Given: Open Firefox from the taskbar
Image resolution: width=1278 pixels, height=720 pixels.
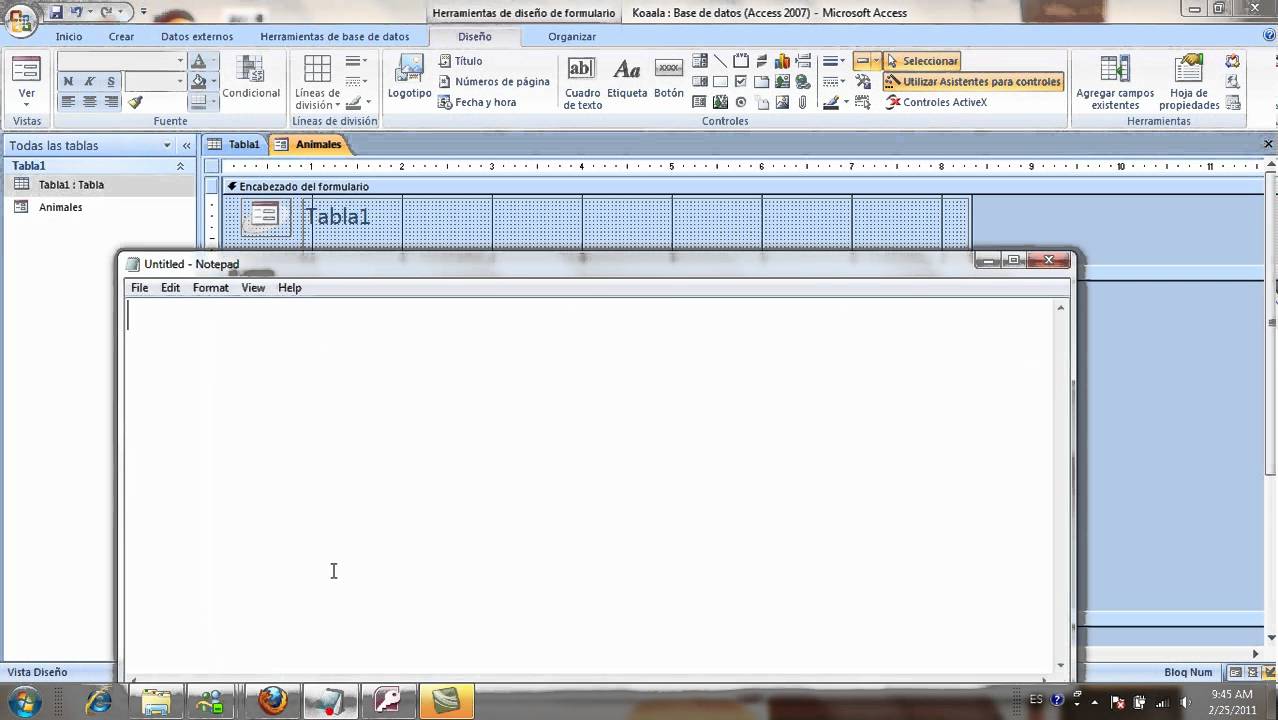Looking at the screenshot, I should coord(272,700).
